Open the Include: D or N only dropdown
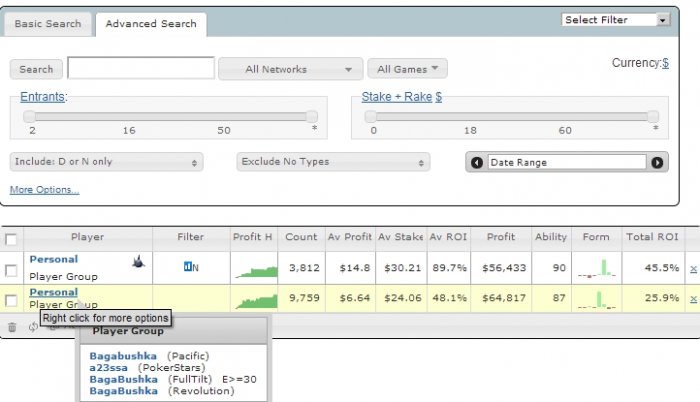The height and width of the screenshot is (402, 700). pos(106,162)
